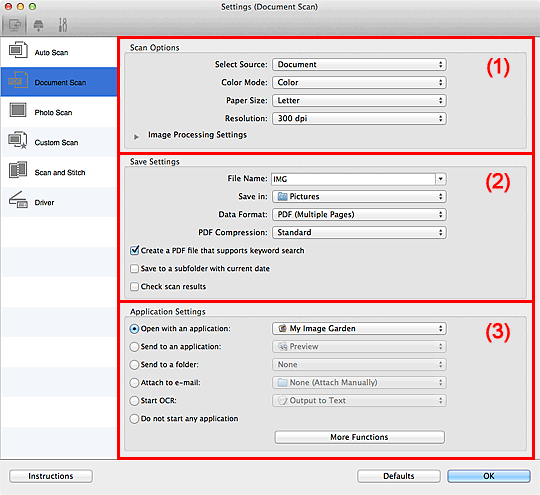Expand Image Processing Settings triangle
Screen dimensions: 540x495
[x=136, y=137]
